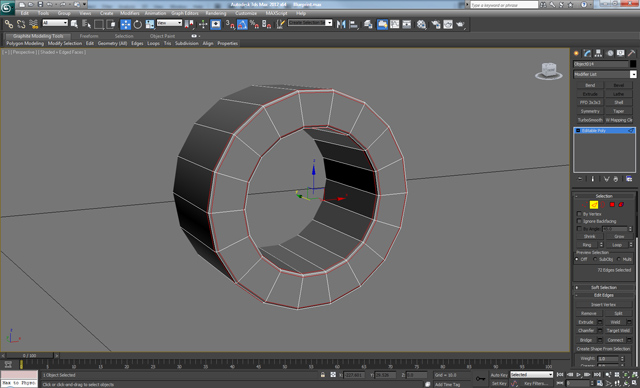The width and height of the screenshot is (640, 388).
Task: Toggle the Angle Snap icon
Action: click(x=242, y=24)
